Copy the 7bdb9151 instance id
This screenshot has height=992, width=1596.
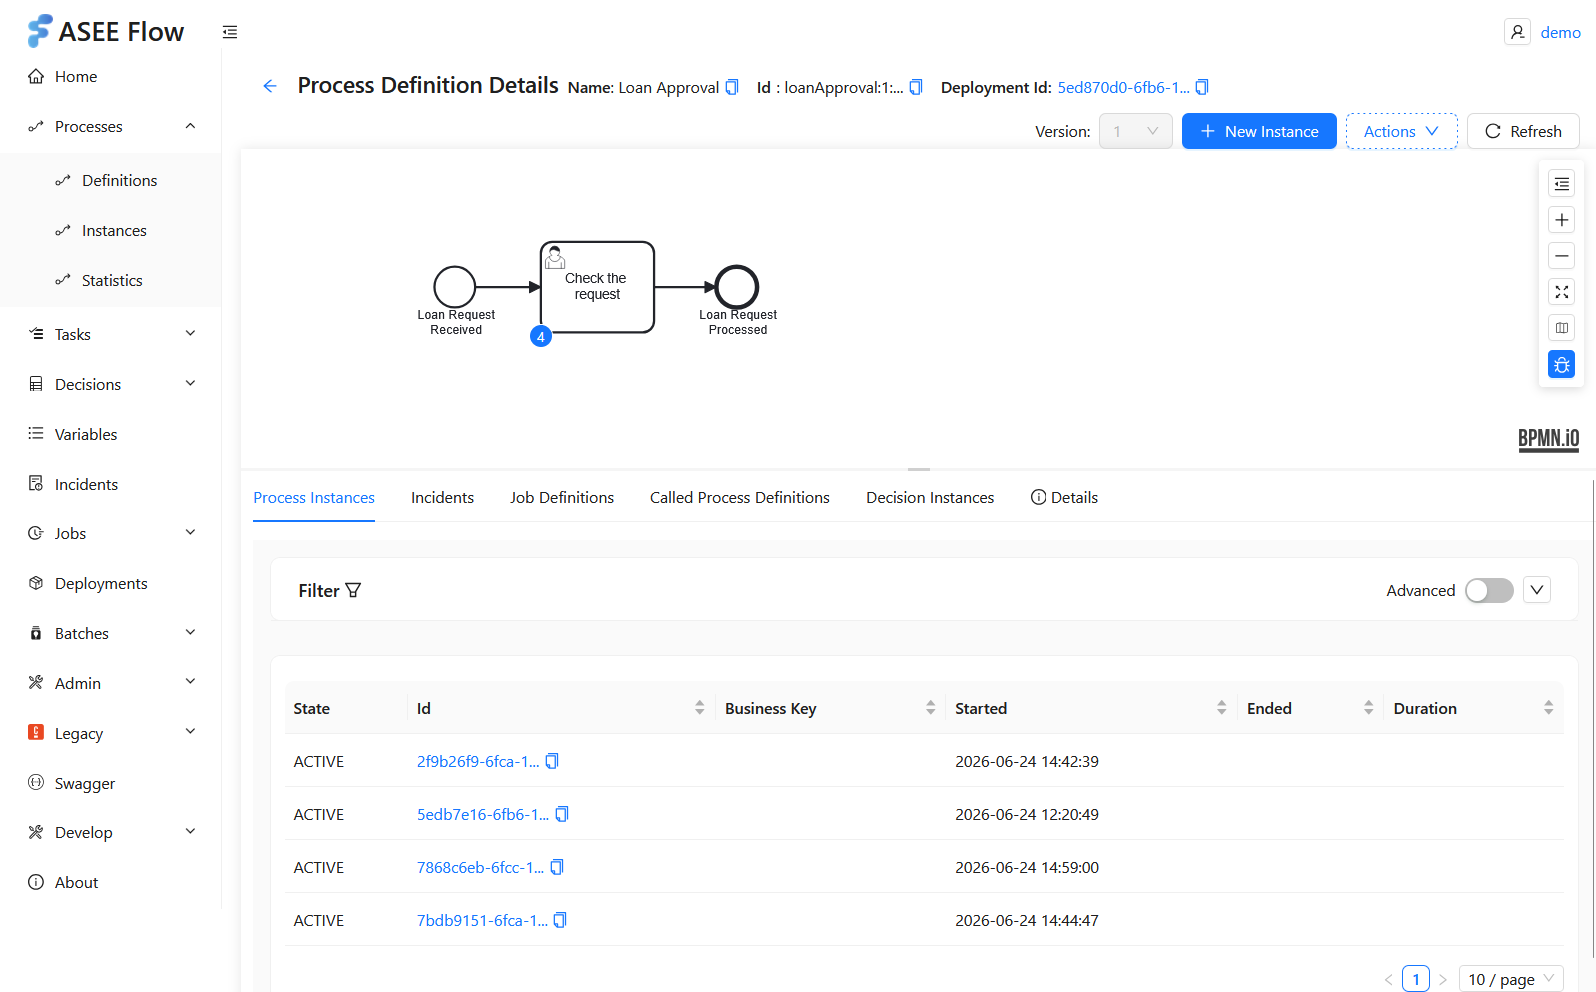point(560,920)
